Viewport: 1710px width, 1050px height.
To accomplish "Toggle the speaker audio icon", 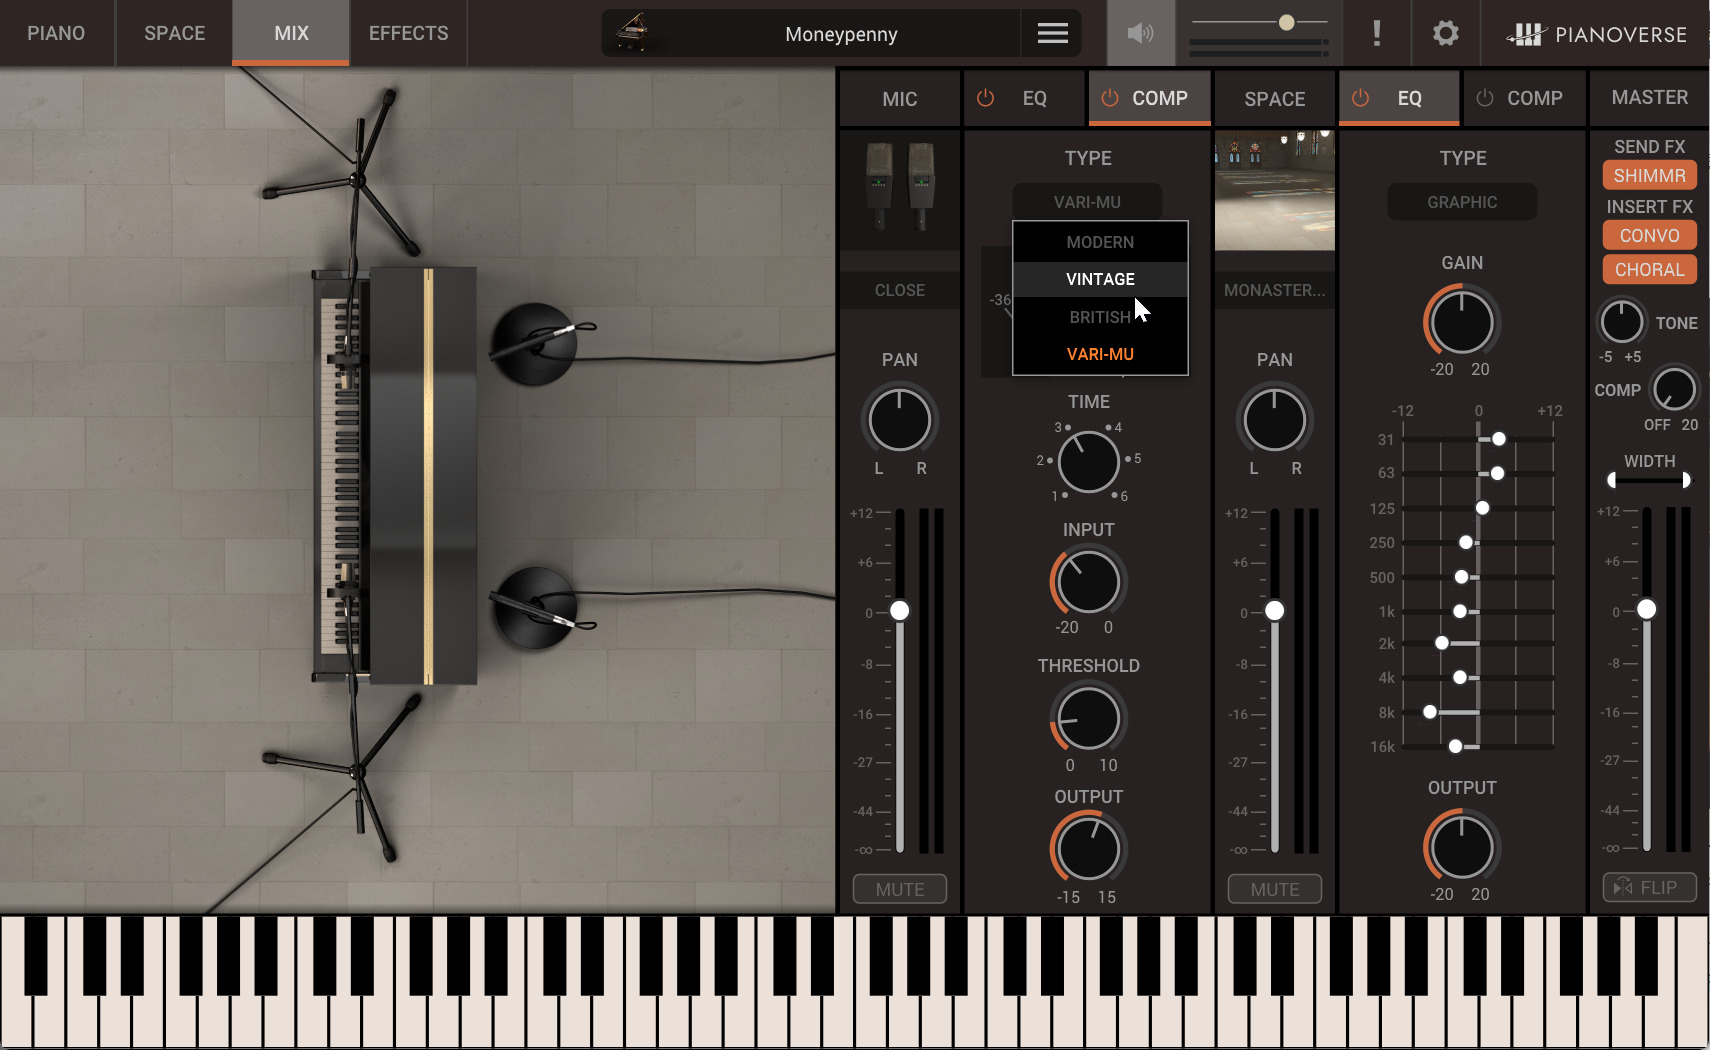I will 1140,33.
